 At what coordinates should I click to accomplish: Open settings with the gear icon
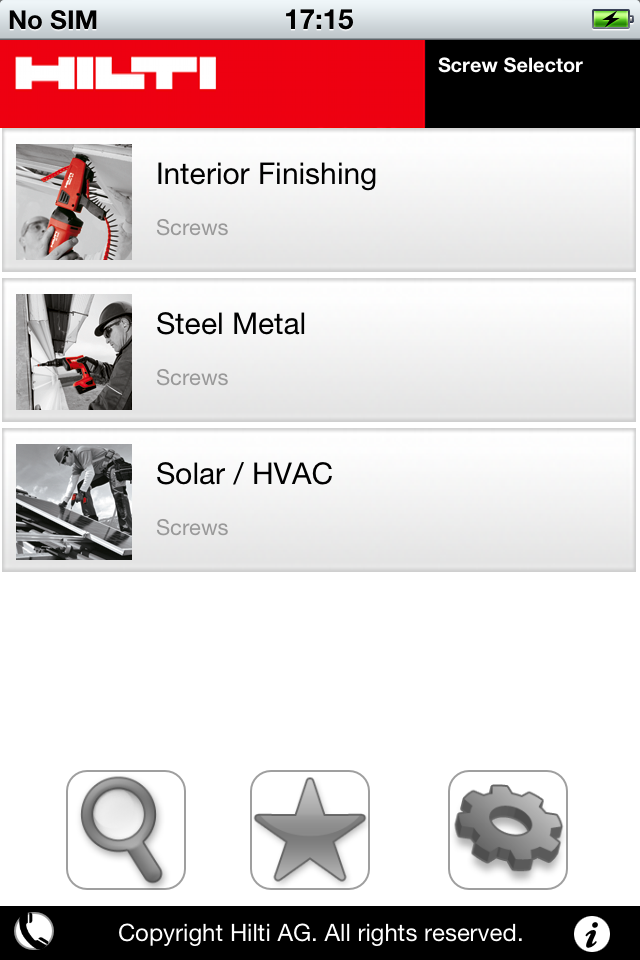coord(508,830)
